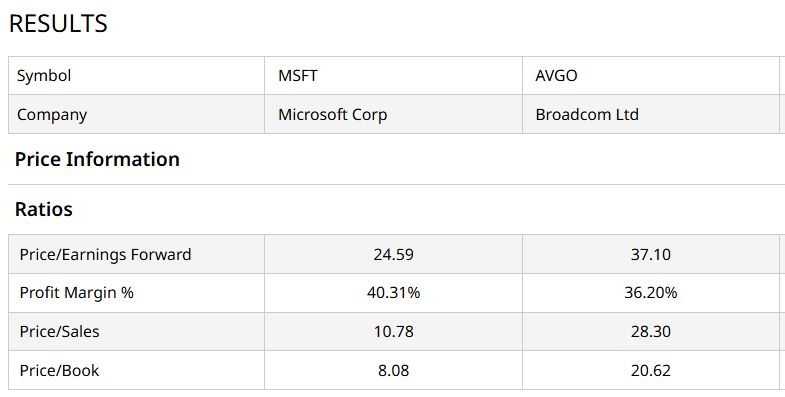Click the Price/Sales row label
Screen dimensions: 785x397
point(59,331)
